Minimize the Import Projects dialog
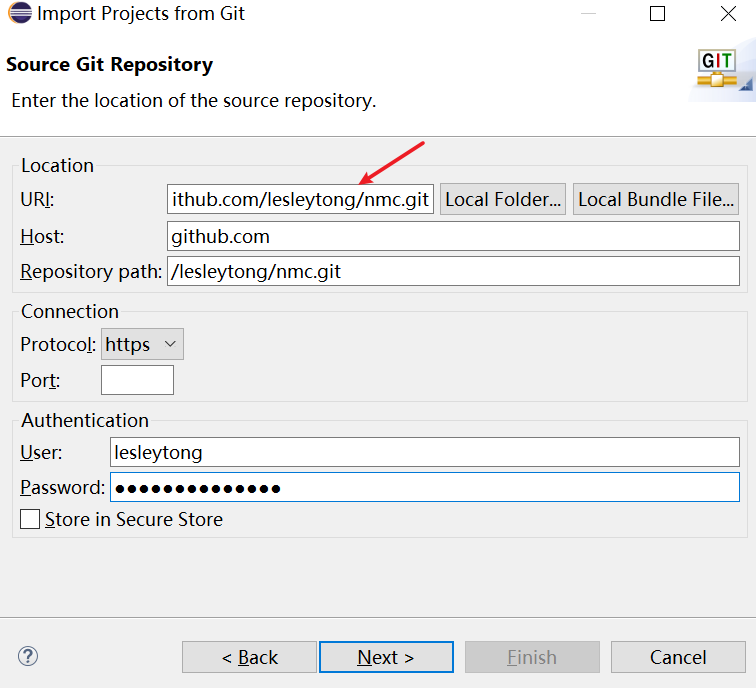Viewport: 756px width, 688px height. coord(588,13)
